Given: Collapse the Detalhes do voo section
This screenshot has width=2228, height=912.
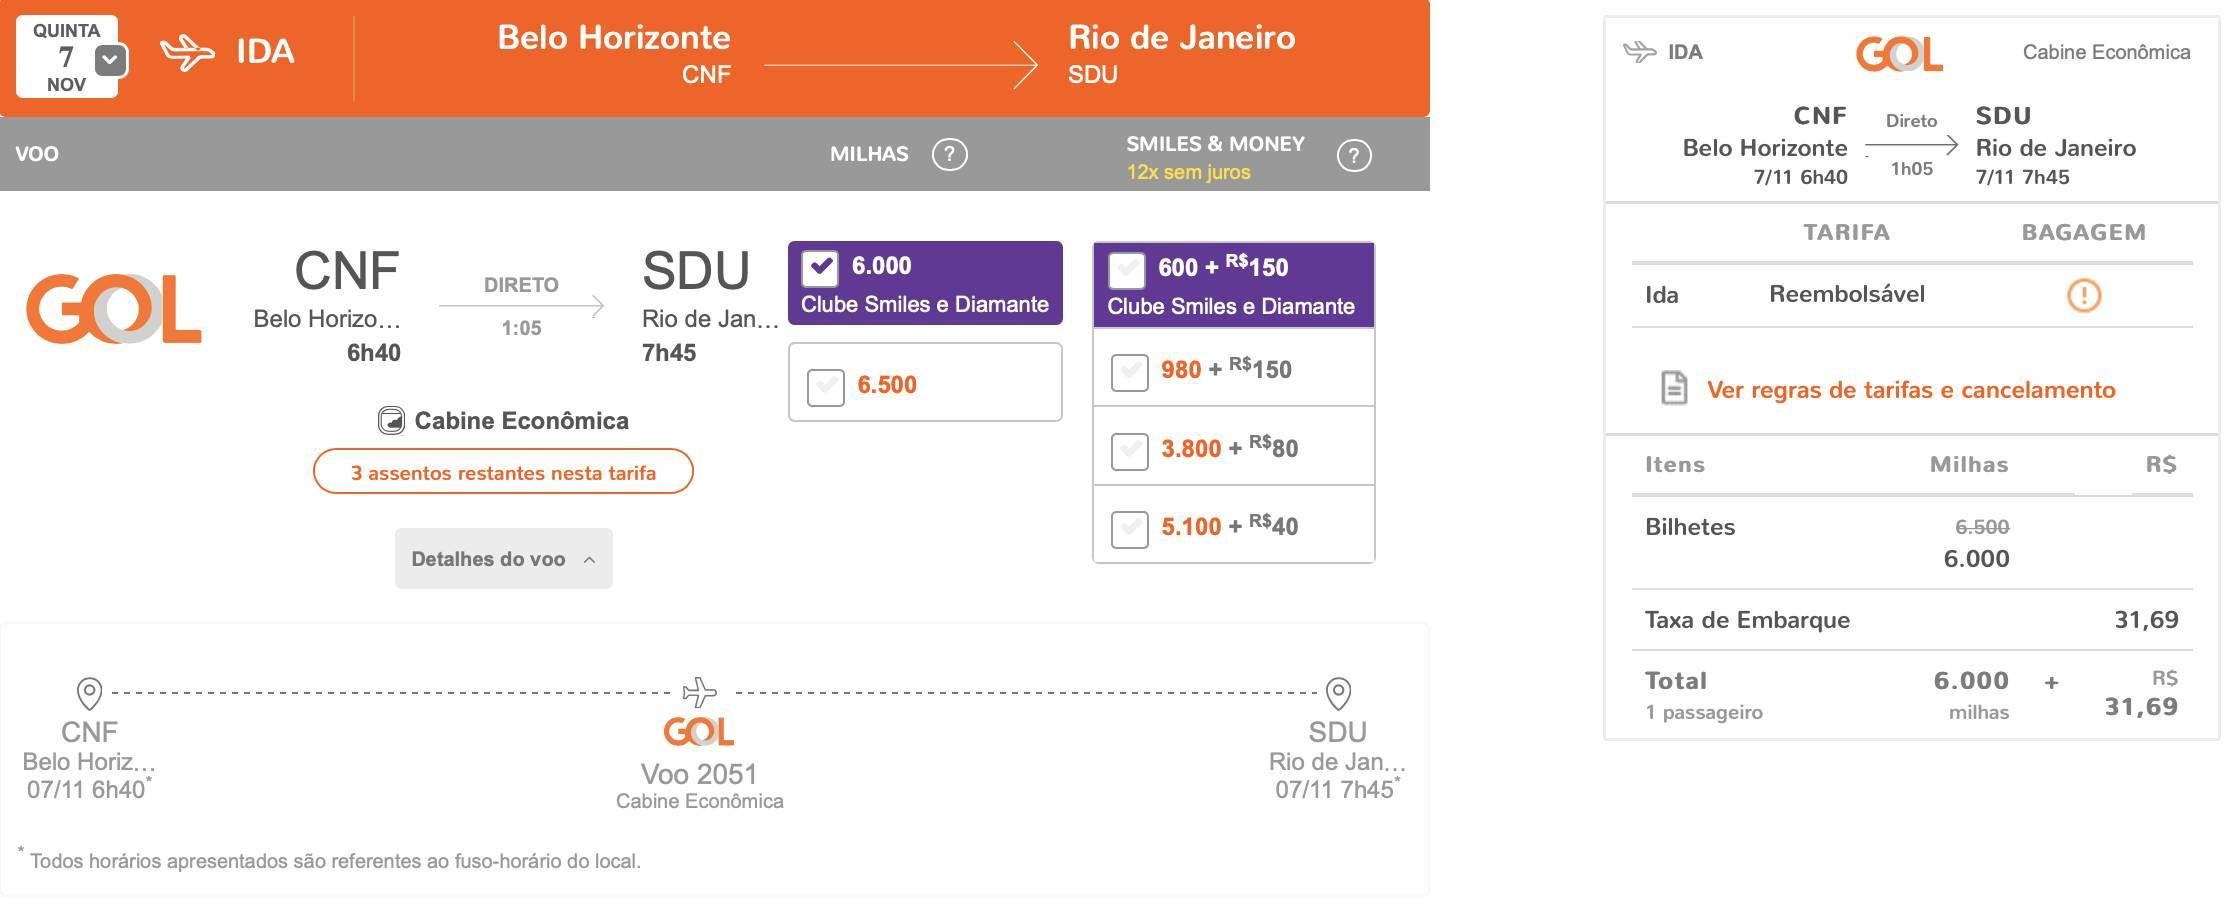Looking at the screenshot, I should [x=503, y=559].
